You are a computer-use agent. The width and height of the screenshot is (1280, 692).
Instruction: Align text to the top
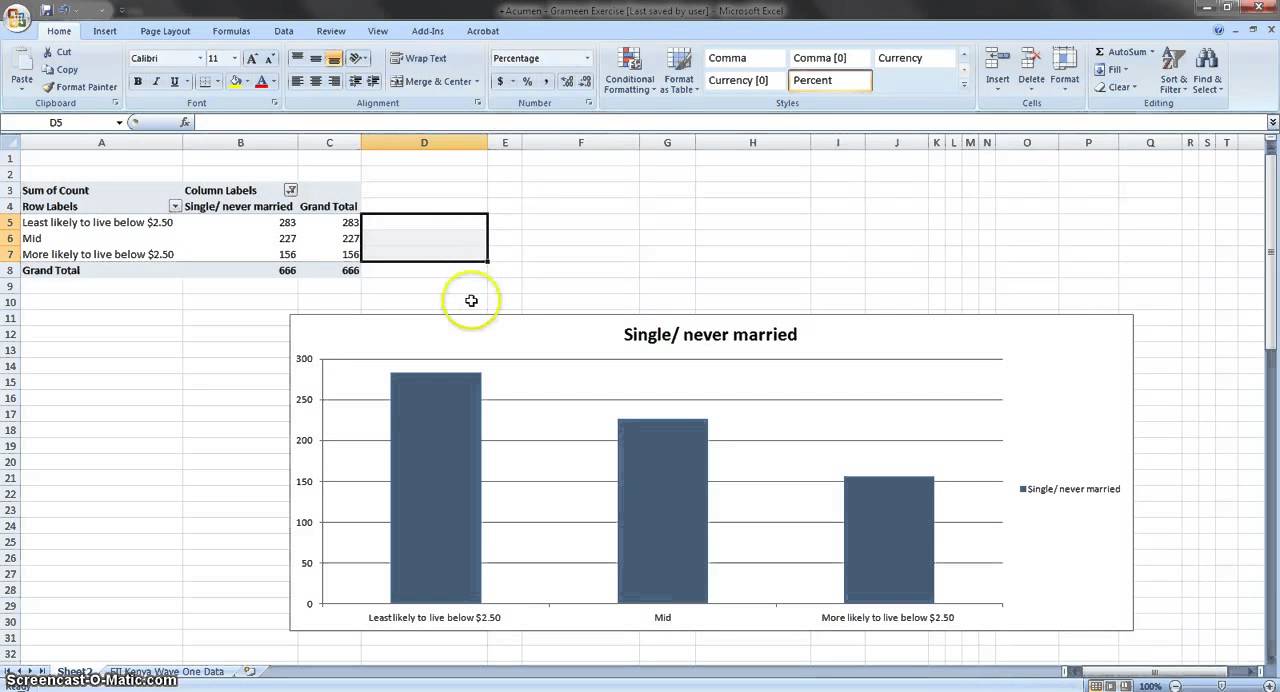(x=297, y=59)
